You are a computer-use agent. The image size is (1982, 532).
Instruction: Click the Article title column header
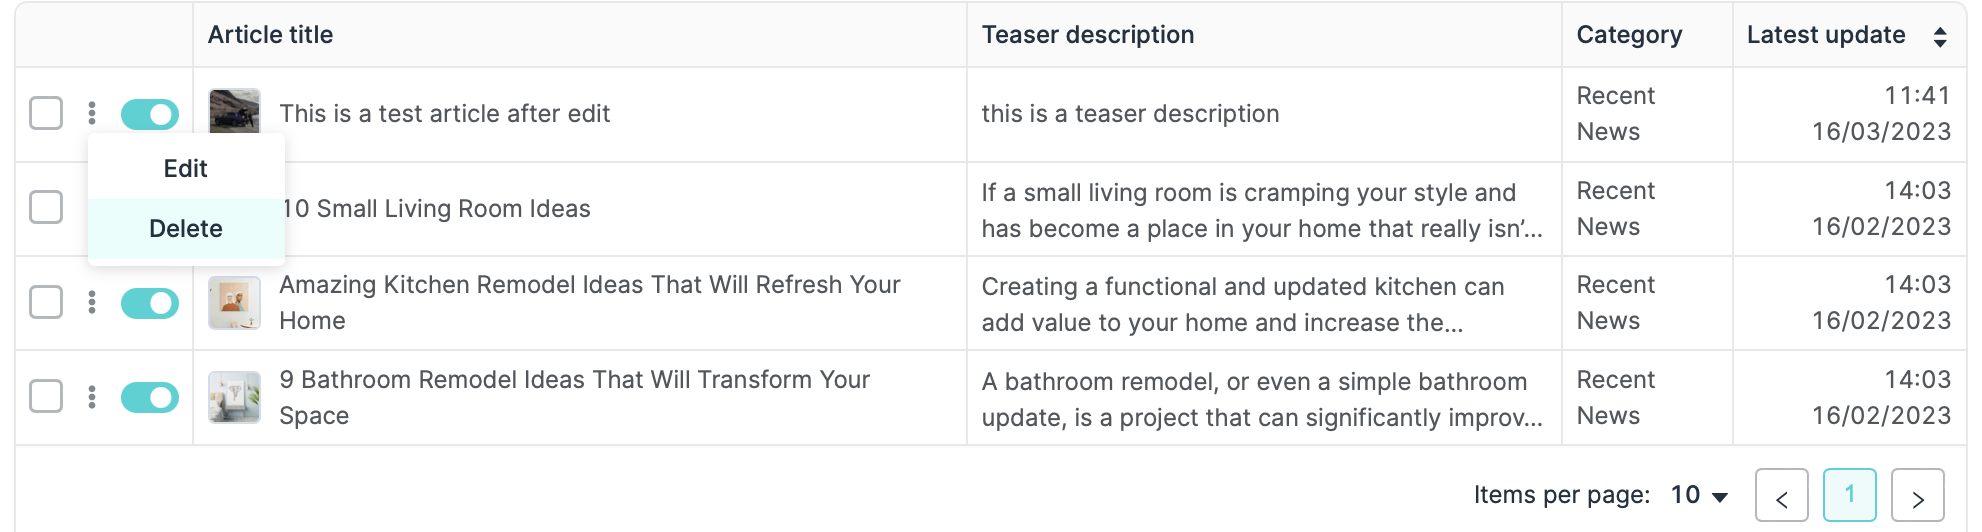270,35
